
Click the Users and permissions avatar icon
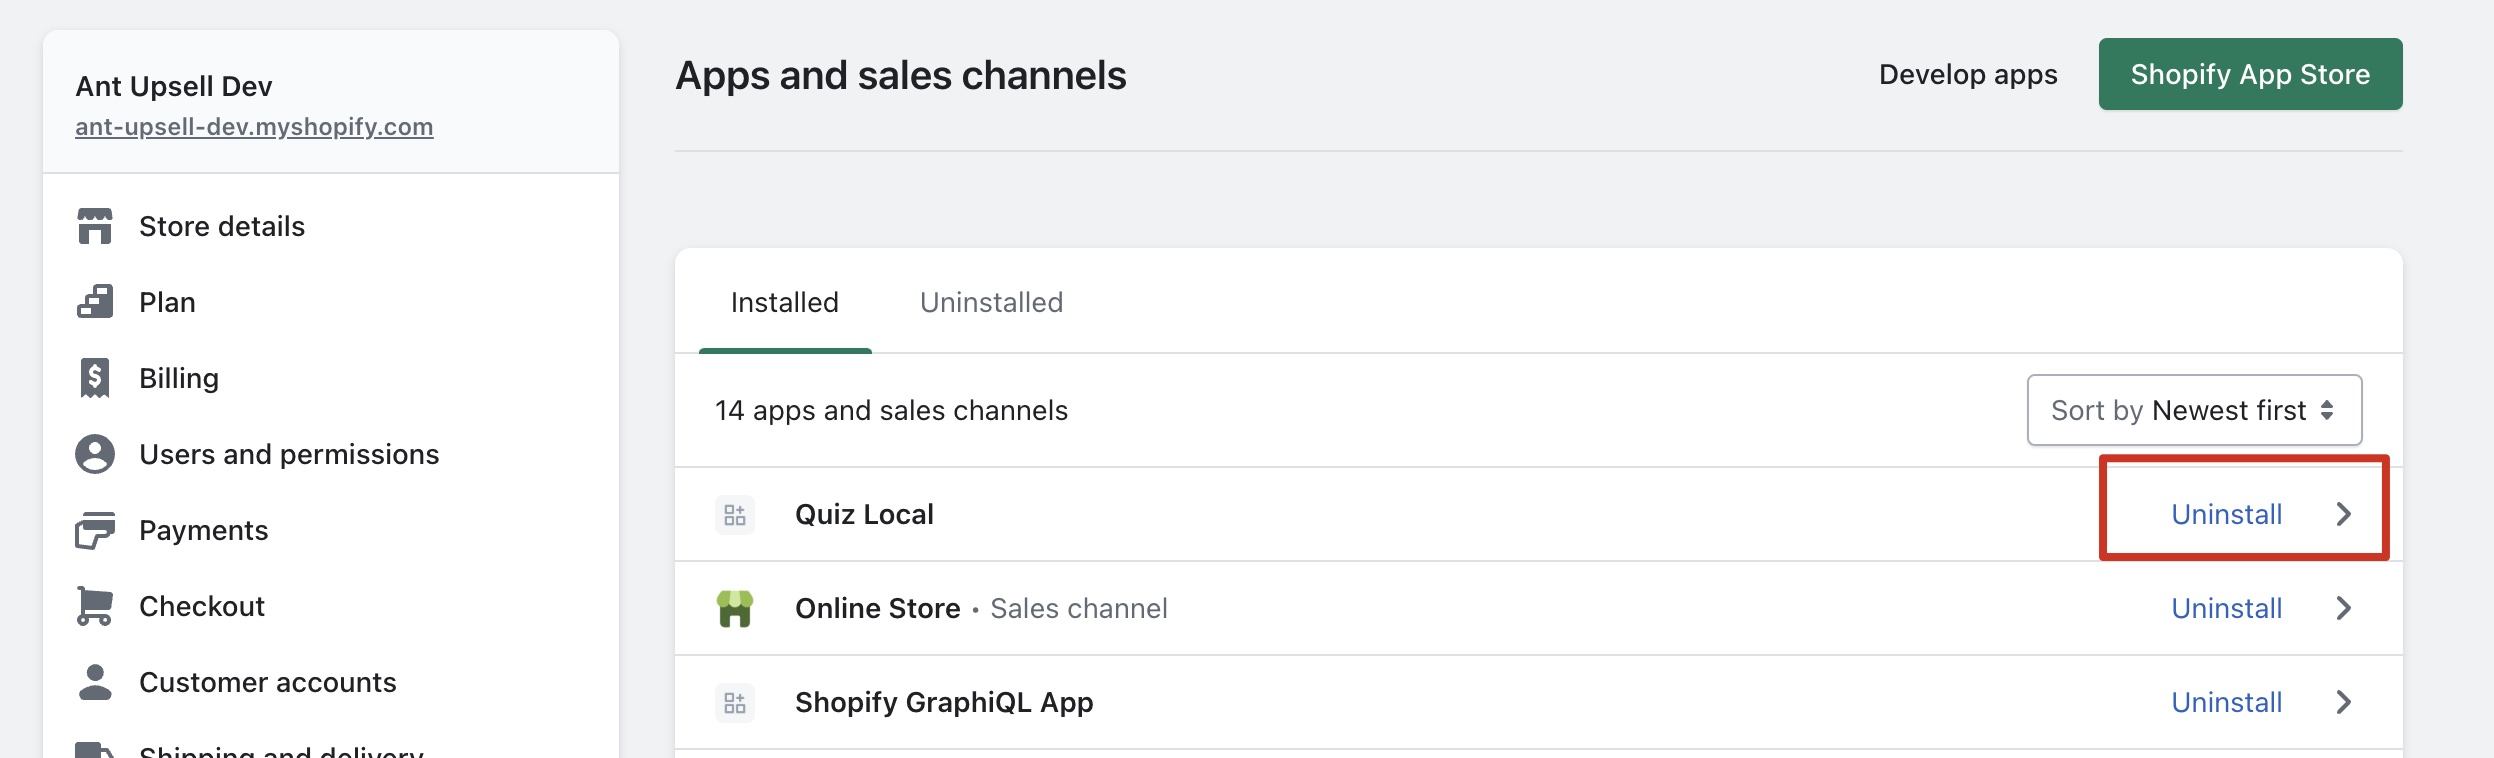(x=95, y=454)
